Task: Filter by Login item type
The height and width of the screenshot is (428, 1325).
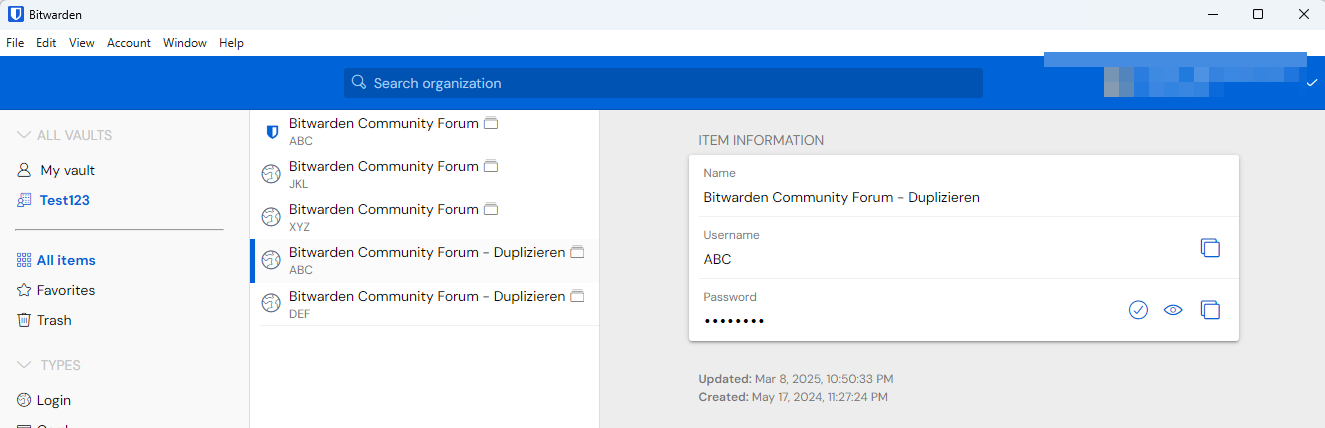Action: click(x=53, y=400)
